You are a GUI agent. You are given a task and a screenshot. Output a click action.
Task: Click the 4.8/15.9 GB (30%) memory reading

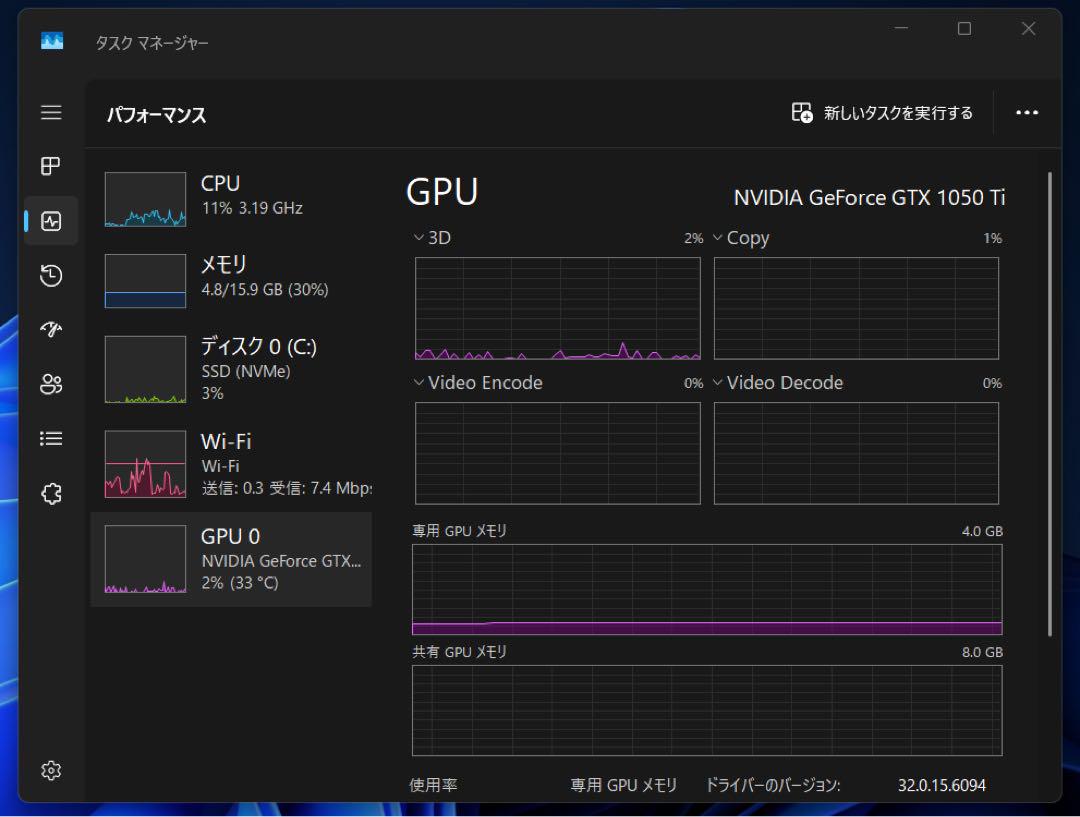click(265, 289)
